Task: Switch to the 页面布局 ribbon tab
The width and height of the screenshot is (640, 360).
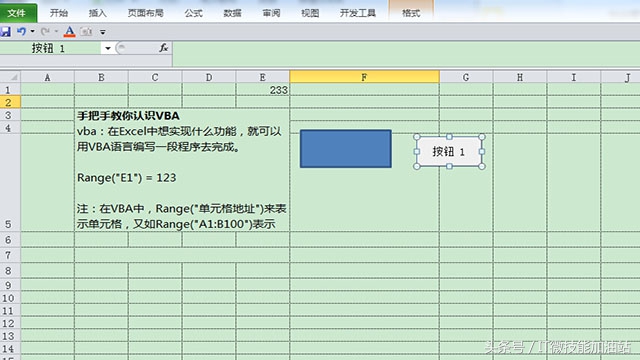Action: point(146,13)
